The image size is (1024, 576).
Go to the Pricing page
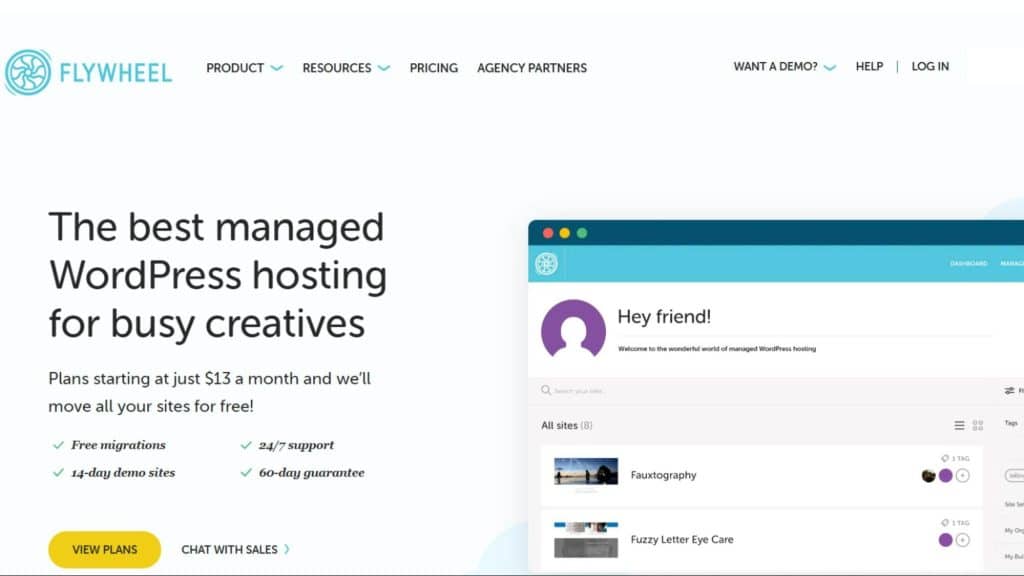tap(434, 68)
